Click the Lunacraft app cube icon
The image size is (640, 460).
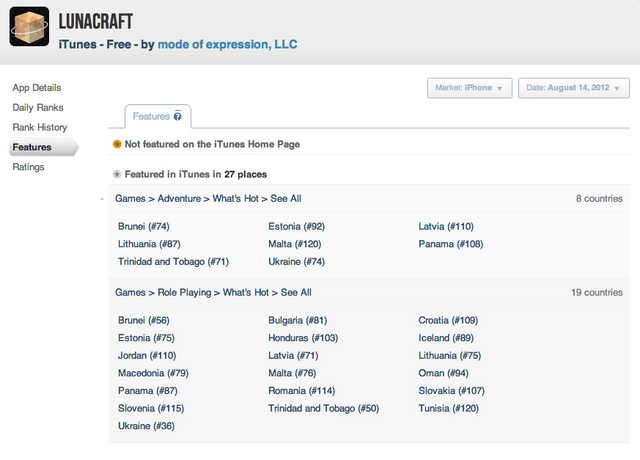29,26
